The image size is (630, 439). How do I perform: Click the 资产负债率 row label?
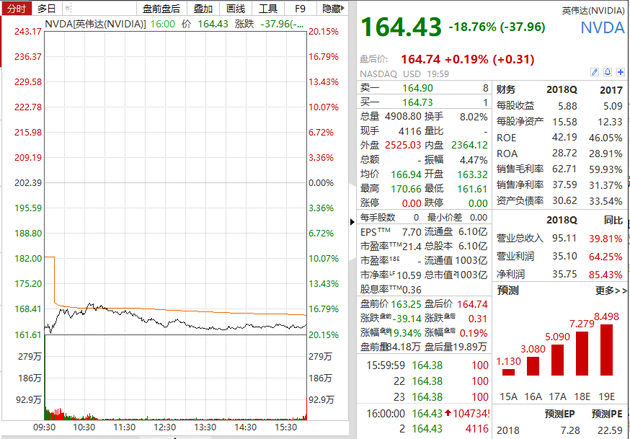click(520, 200)
